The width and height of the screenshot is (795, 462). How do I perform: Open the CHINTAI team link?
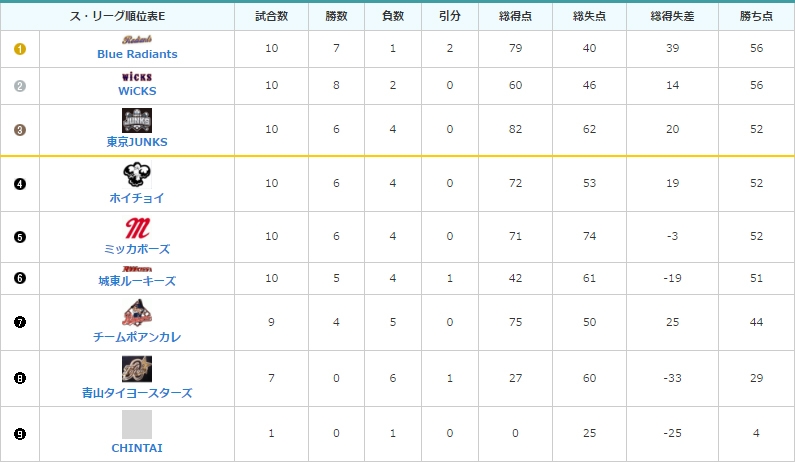pos(137,448)
